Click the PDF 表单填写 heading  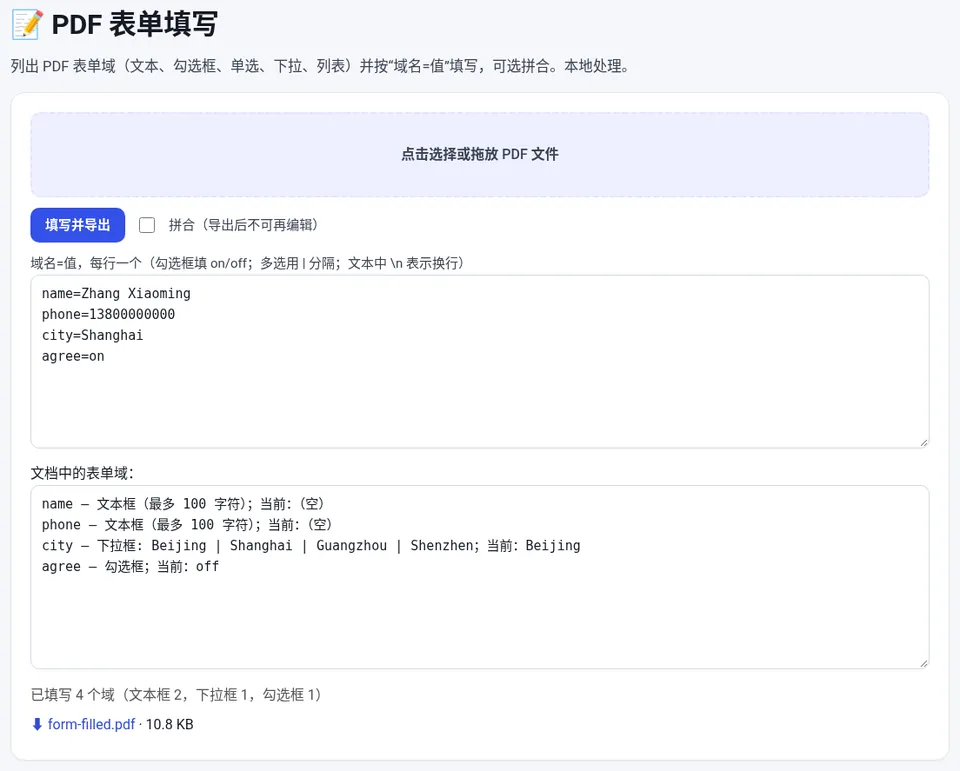point(135,24)
